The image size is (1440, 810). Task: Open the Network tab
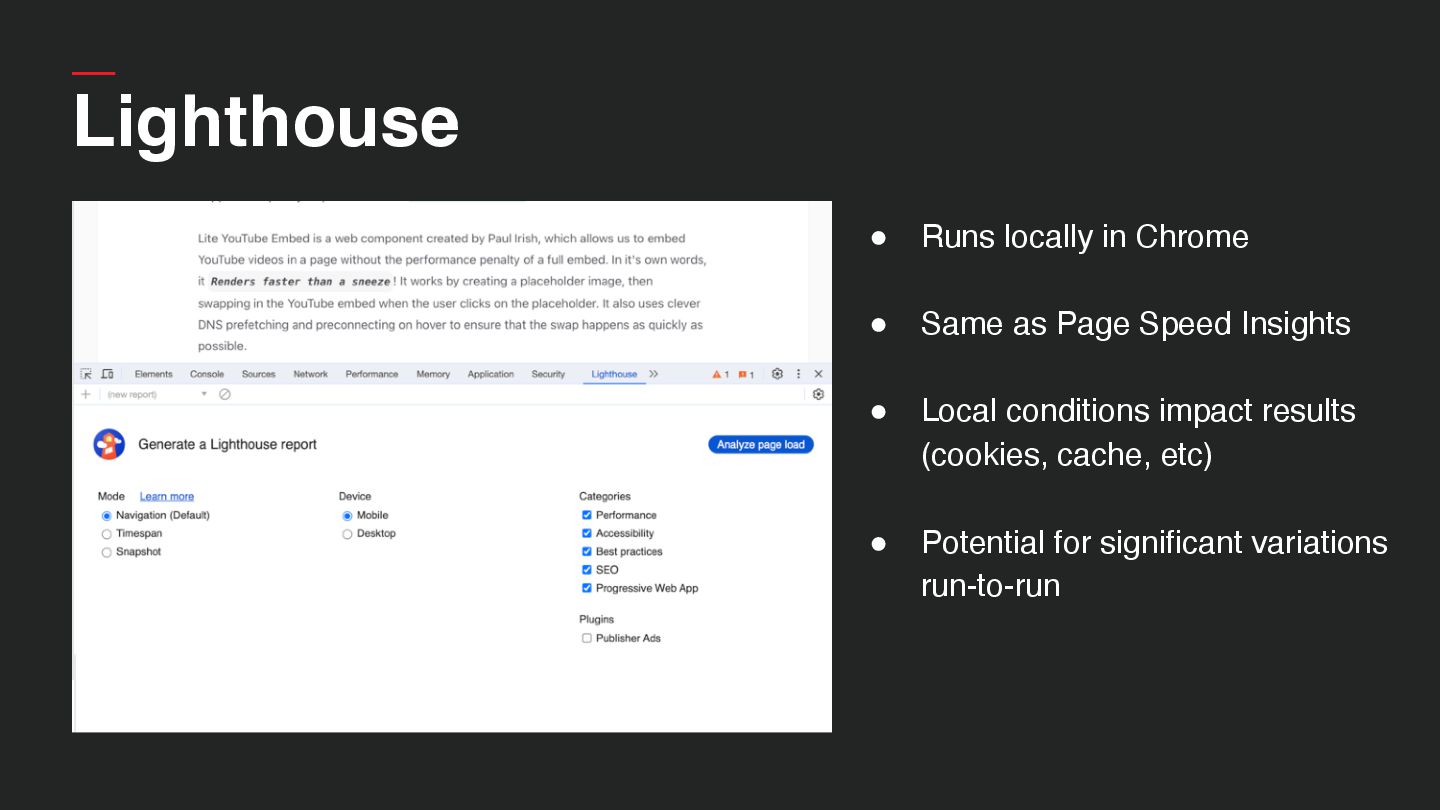310,374
